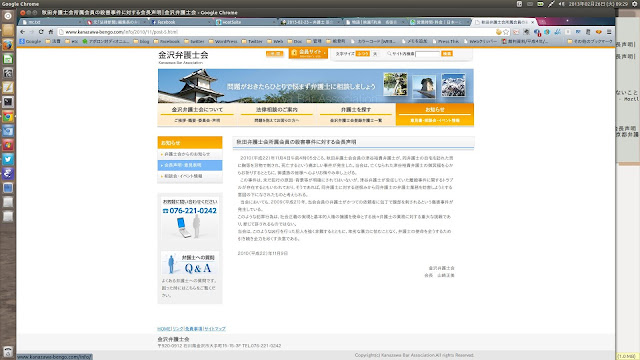
Task: Click the orange site search button
Action: tap(447, 53)
